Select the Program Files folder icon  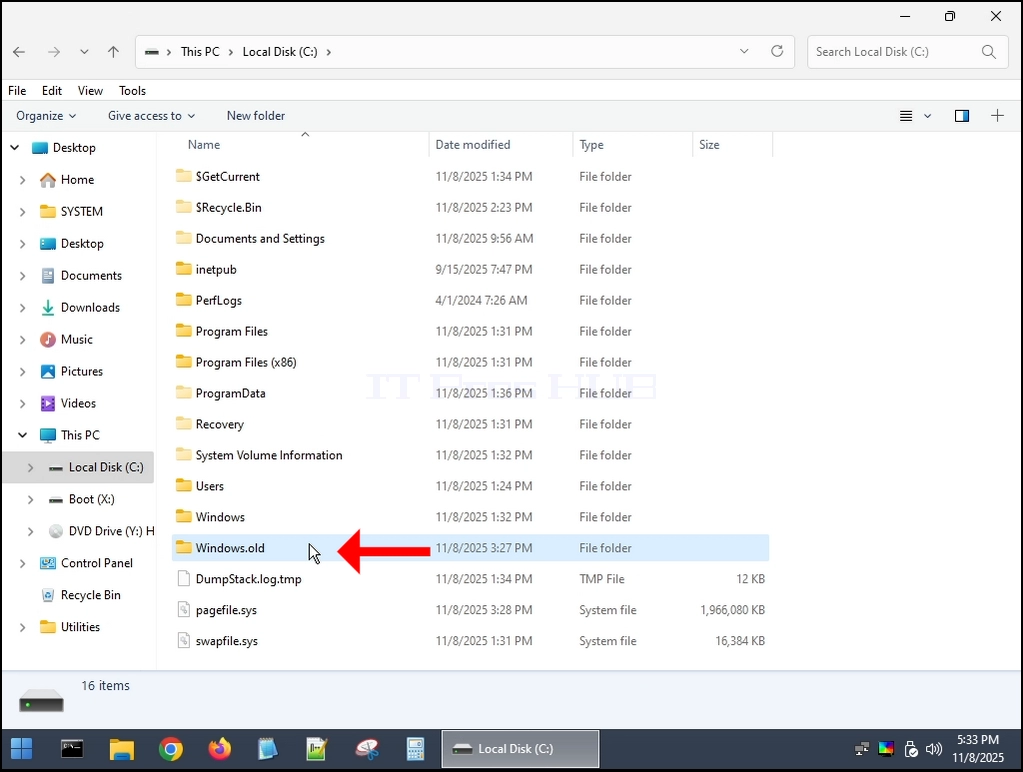(x=183, y=331)
